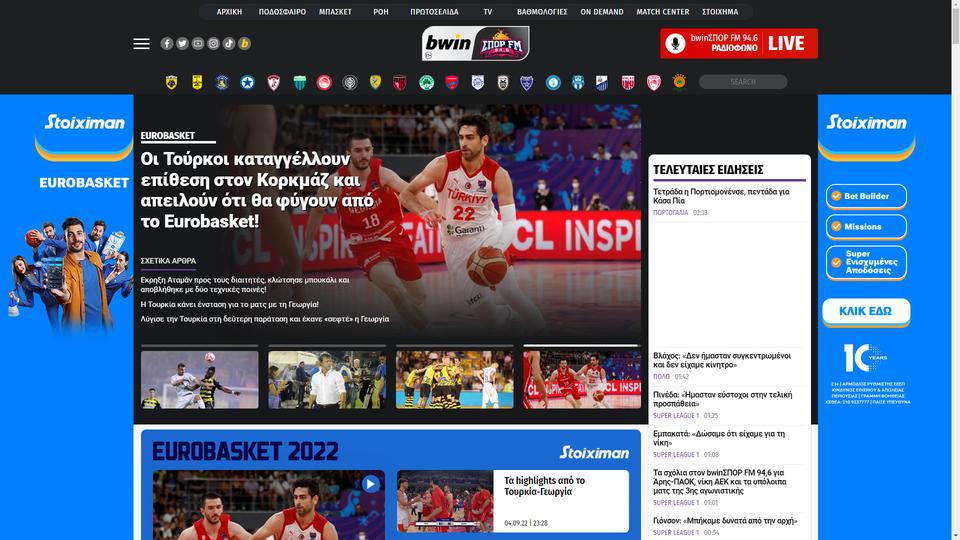Image resolution: width=960 pixels, height=540 pixels.
Task: Select the Asteras Tripolis team logo
Action: (x=222, y=82)
